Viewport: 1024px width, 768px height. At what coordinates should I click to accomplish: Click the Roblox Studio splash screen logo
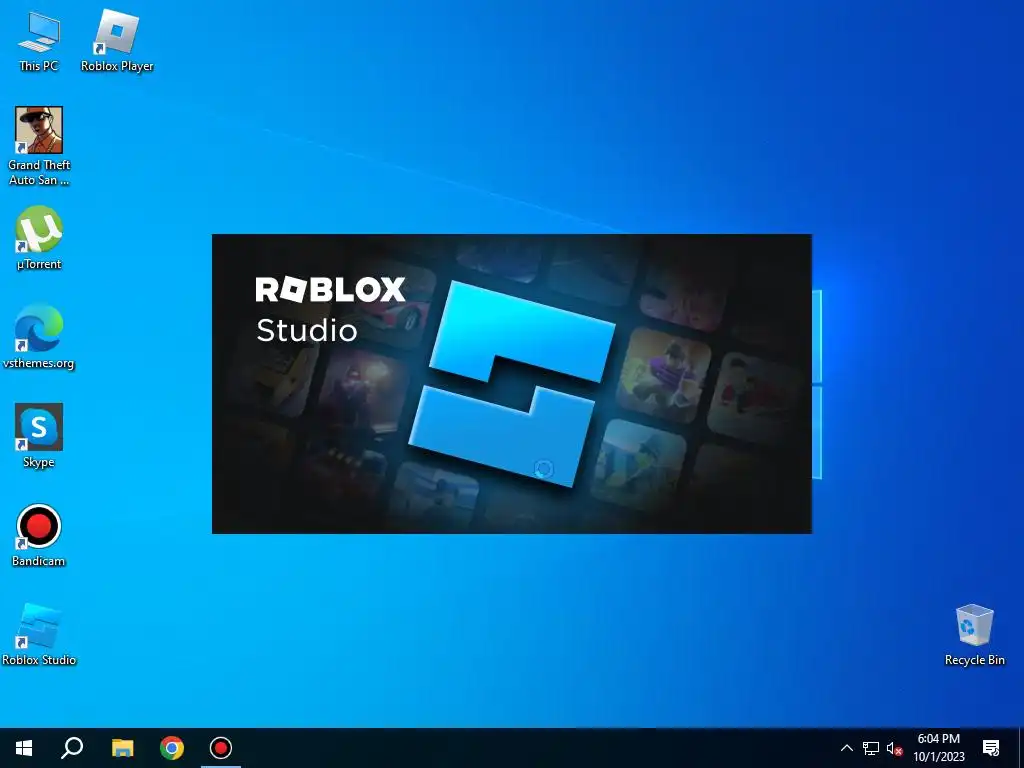511,384
